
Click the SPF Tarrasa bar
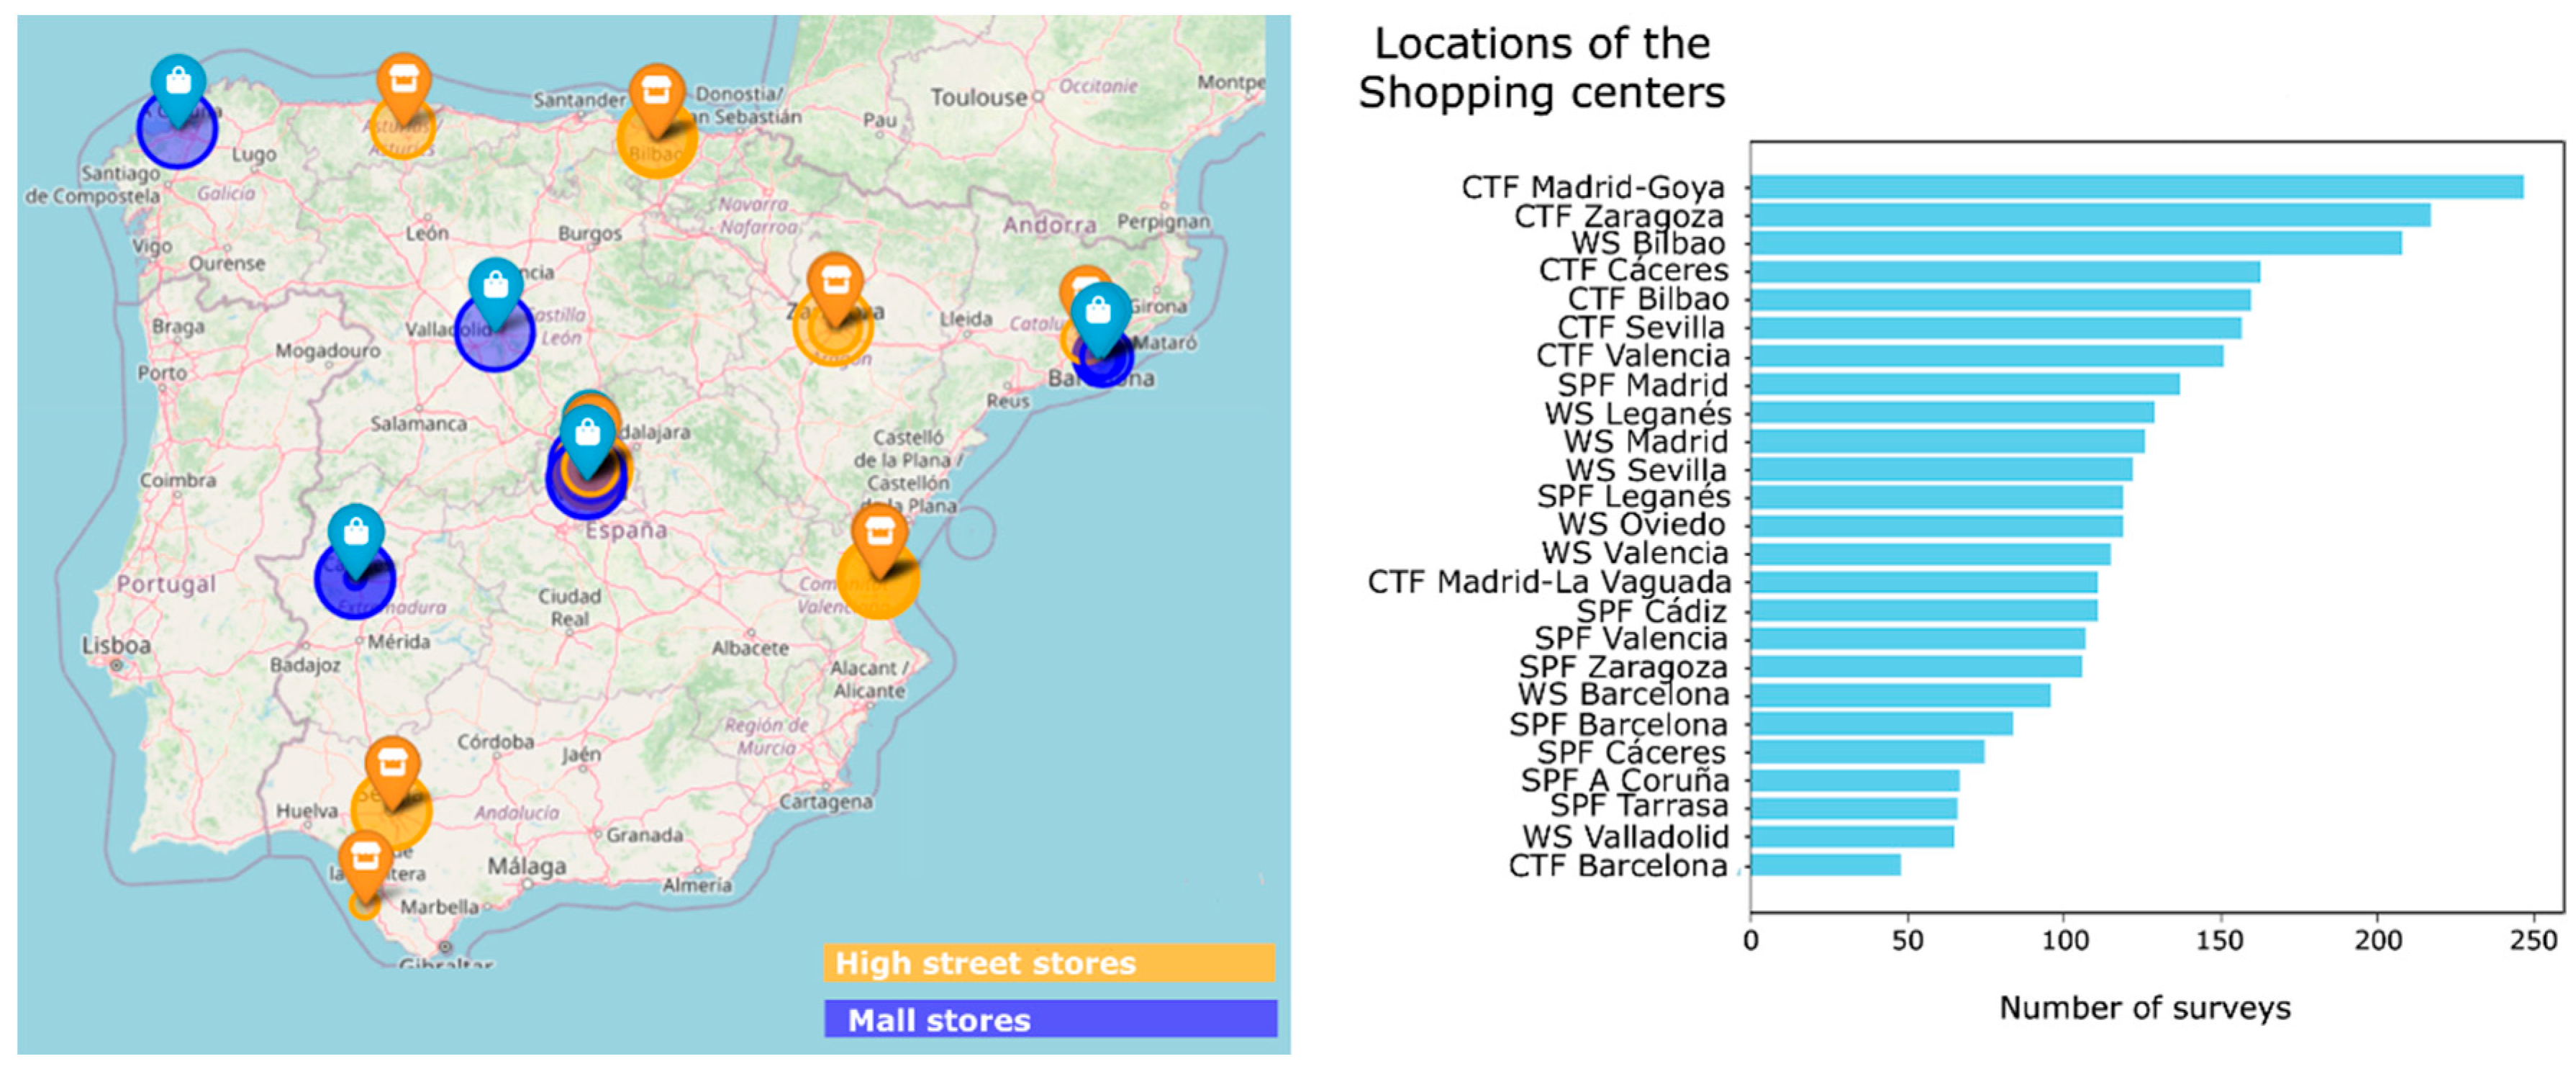click(1853, 807)
